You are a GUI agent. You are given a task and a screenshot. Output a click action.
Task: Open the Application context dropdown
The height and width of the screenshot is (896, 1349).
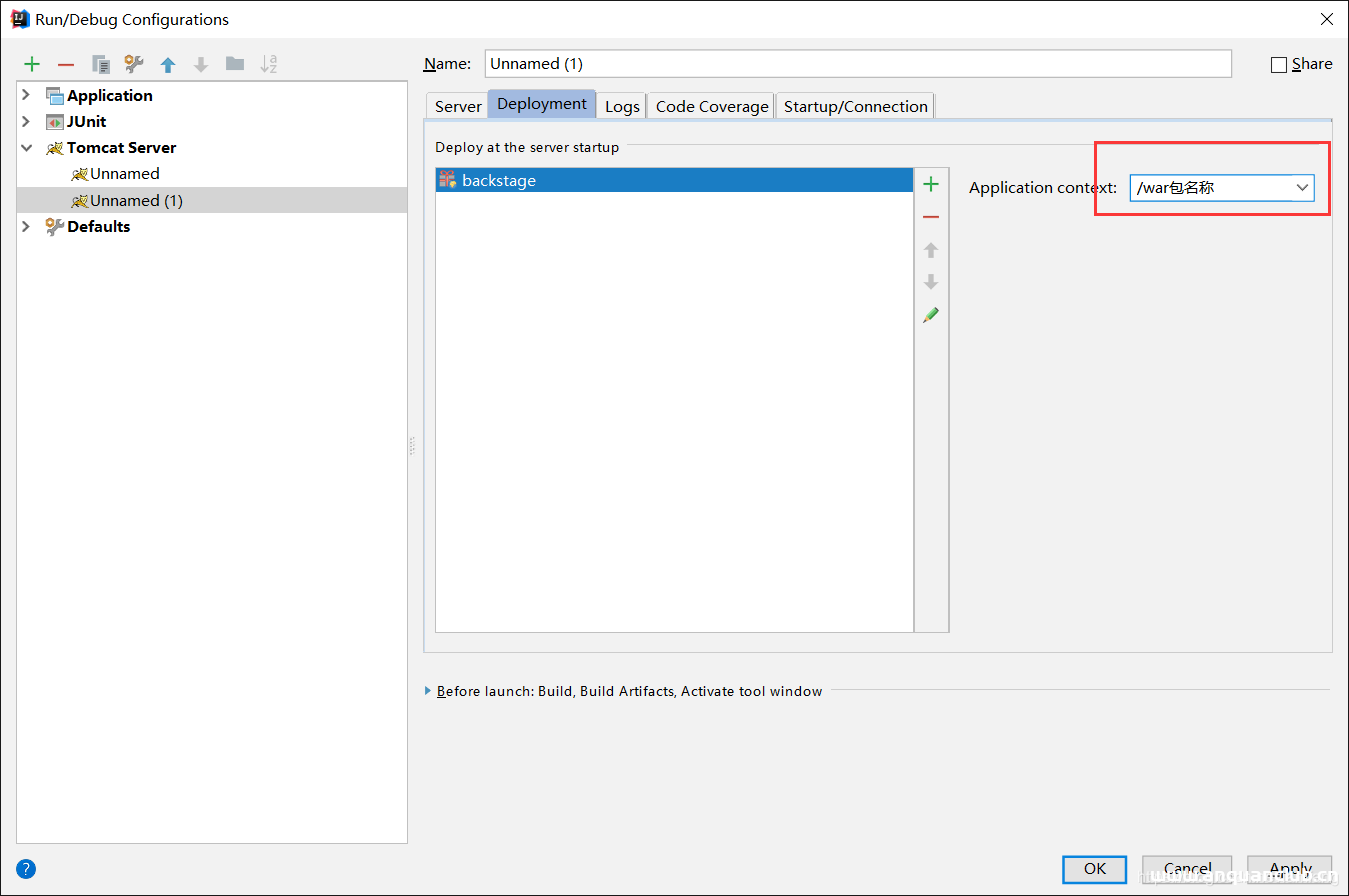pos(1302,188)
